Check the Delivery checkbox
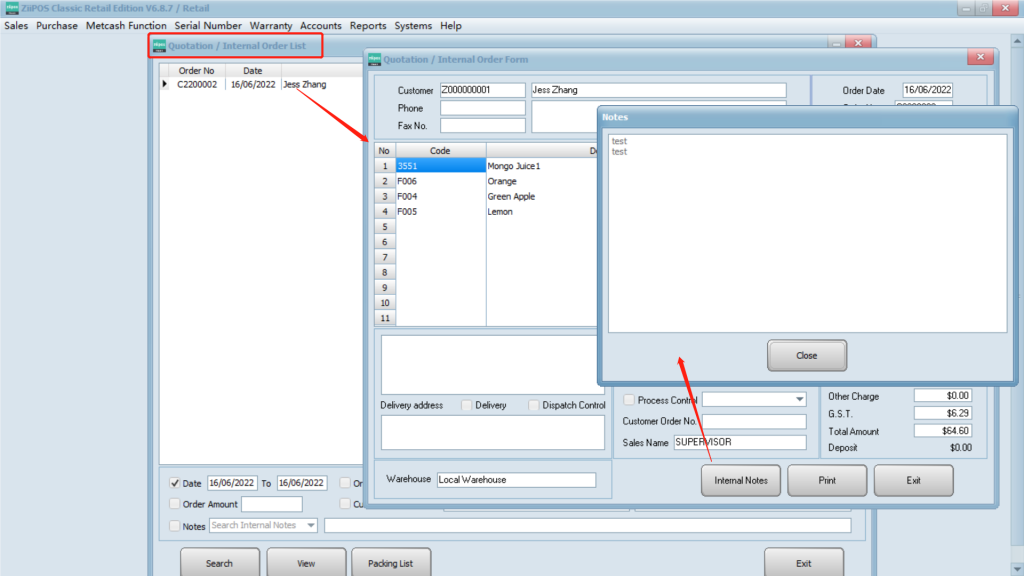 click(x=467, y=405)
